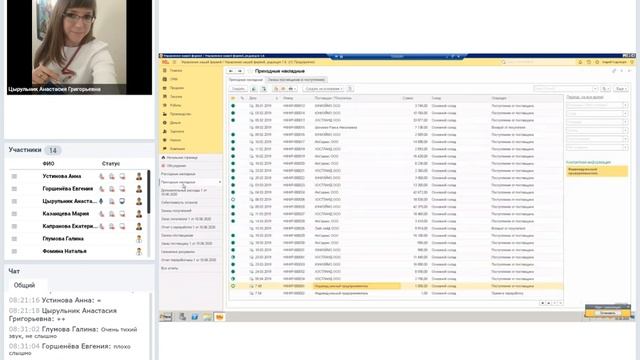
Task: Click the participants list vertical scrollbar
Action: click(149, 192)
